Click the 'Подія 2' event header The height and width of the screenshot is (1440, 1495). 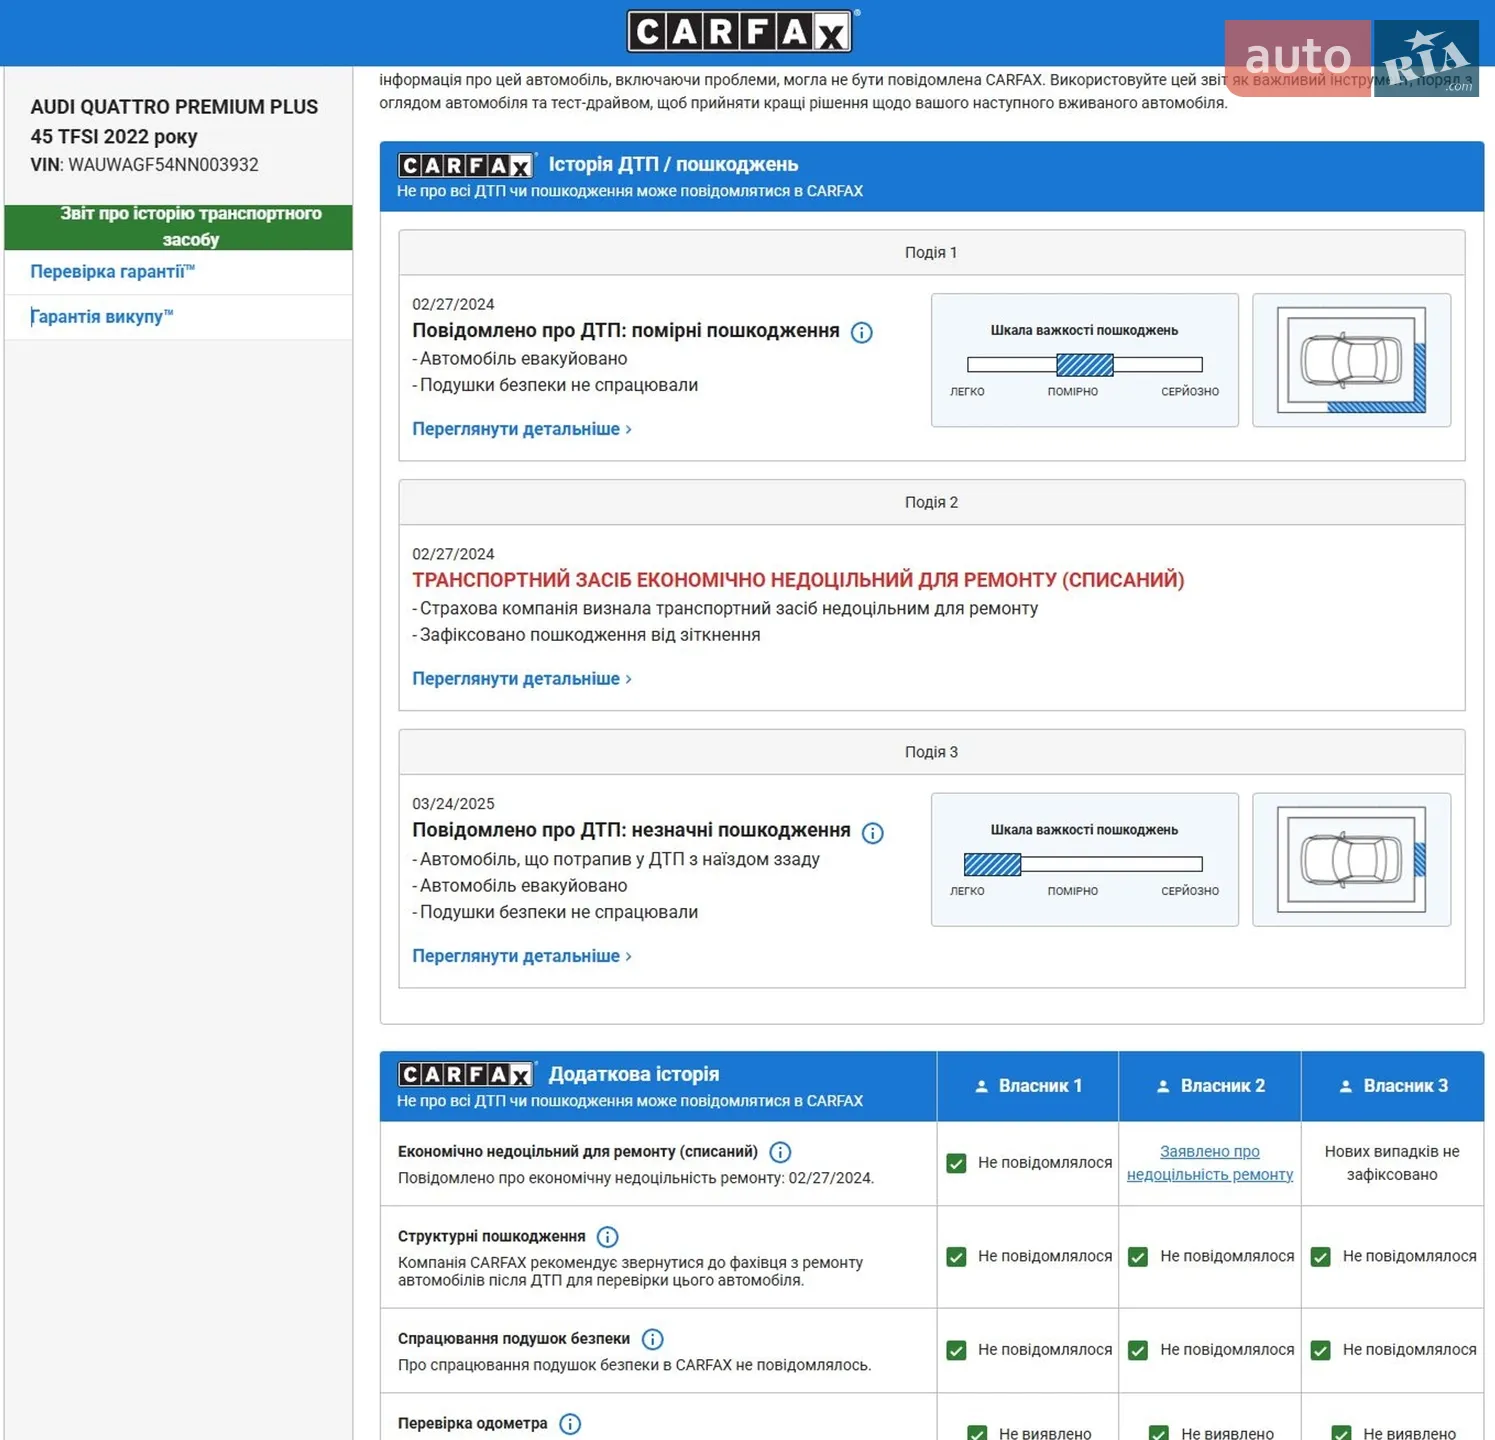pyautogui.click(x=932, y=503)
